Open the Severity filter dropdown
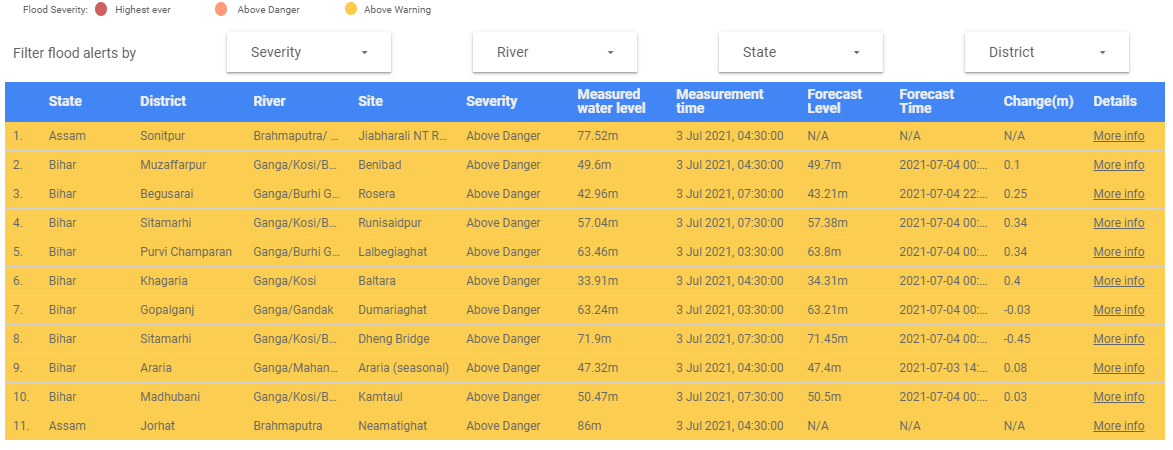 tap(309, 52)
